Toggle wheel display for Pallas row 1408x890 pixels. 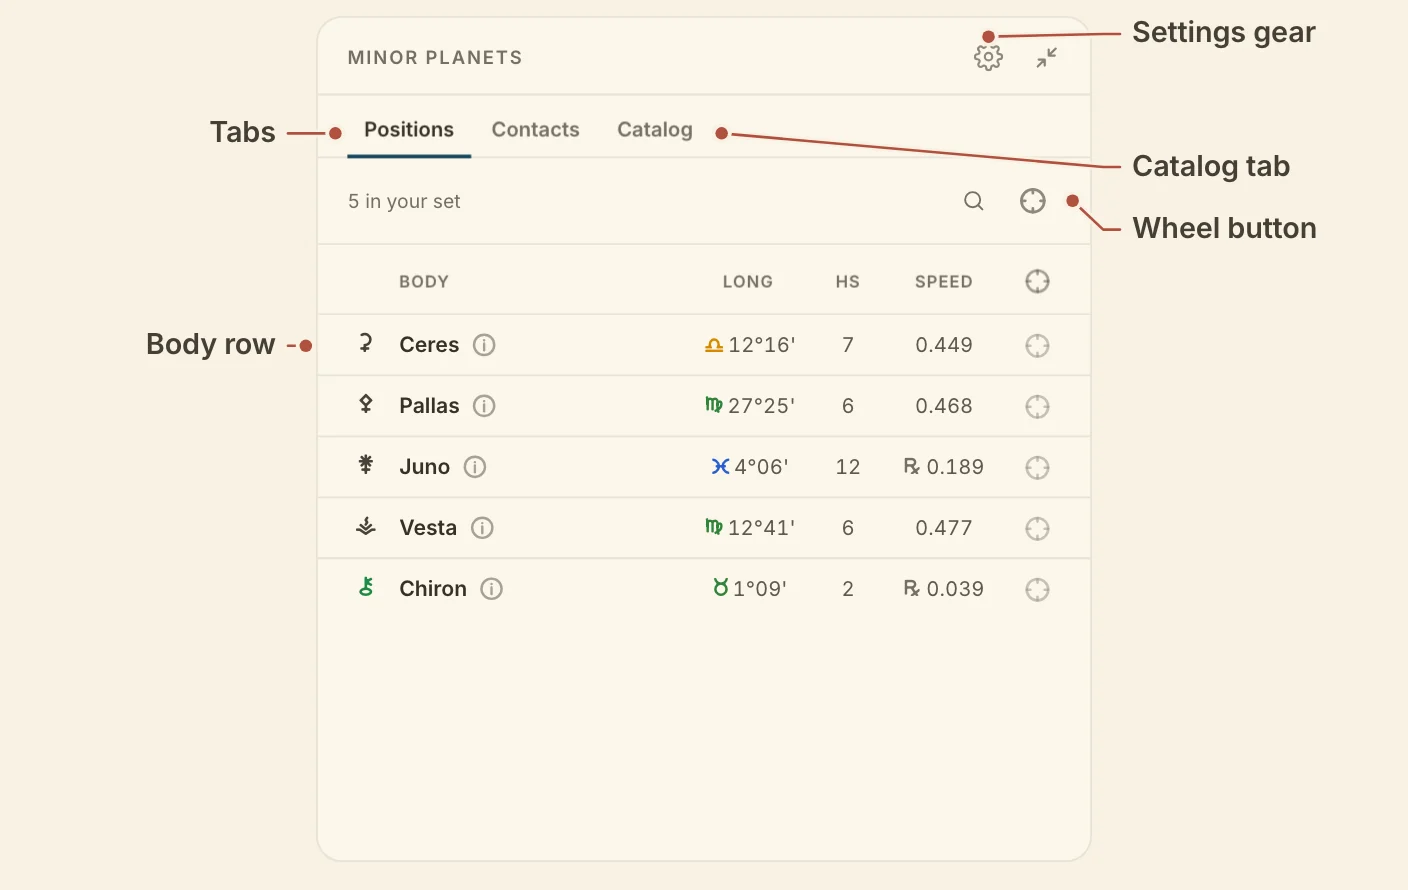1037,407
